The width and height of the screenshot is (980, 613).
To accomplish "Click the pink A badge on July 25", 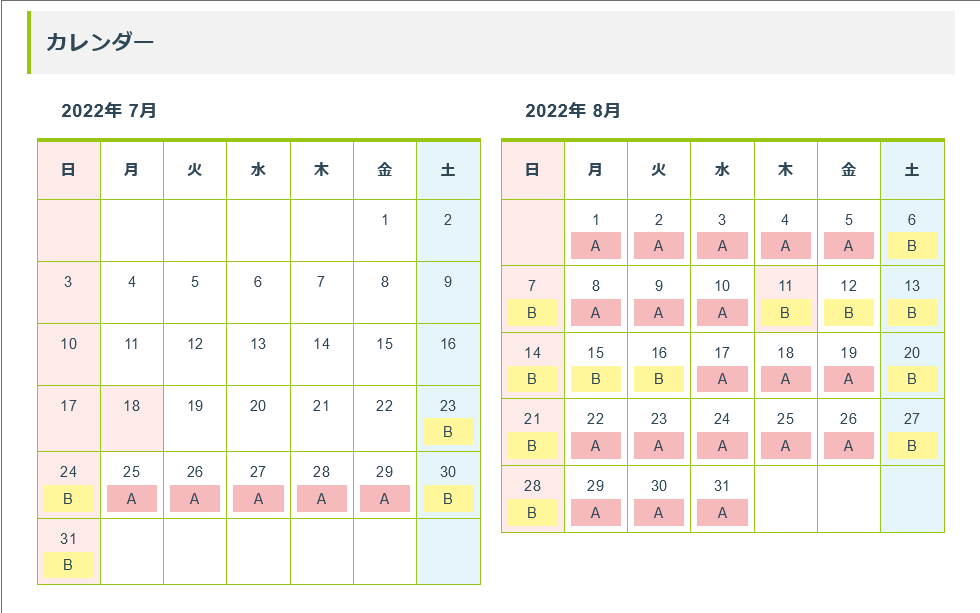I will tap(131, 498).
